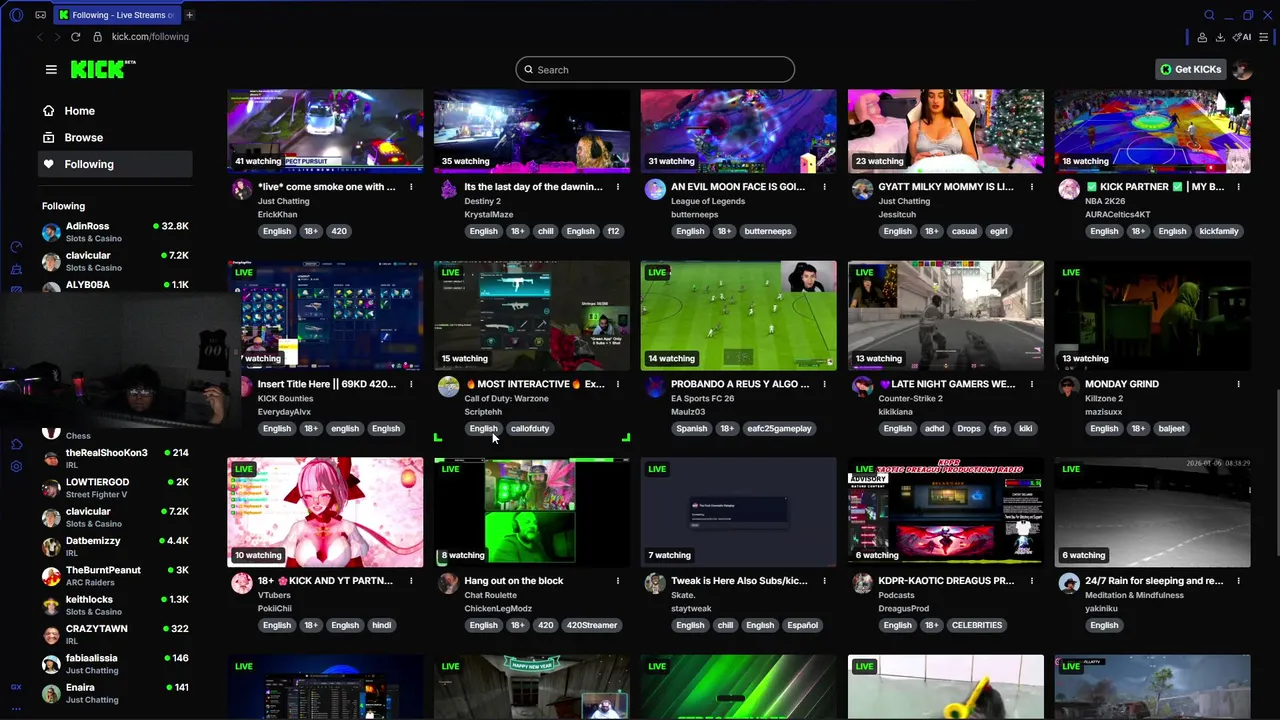
Task: Click the eafc25gameplay tag
Action: click(x=779, y=428)
